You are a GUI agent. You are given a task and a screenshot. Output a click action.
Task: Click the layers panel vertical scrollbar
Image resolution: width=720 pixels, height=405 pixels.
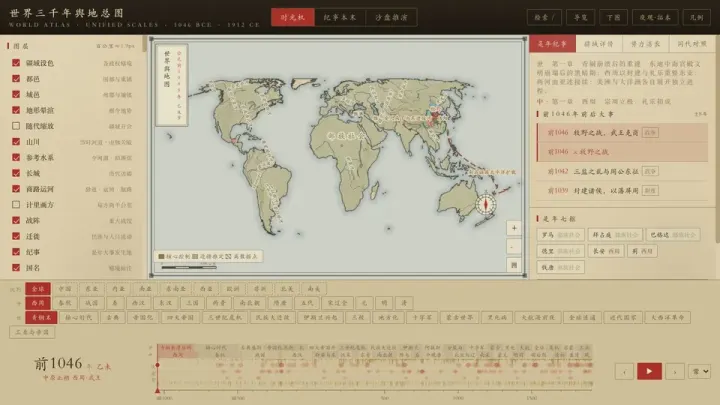click(145, 44)
